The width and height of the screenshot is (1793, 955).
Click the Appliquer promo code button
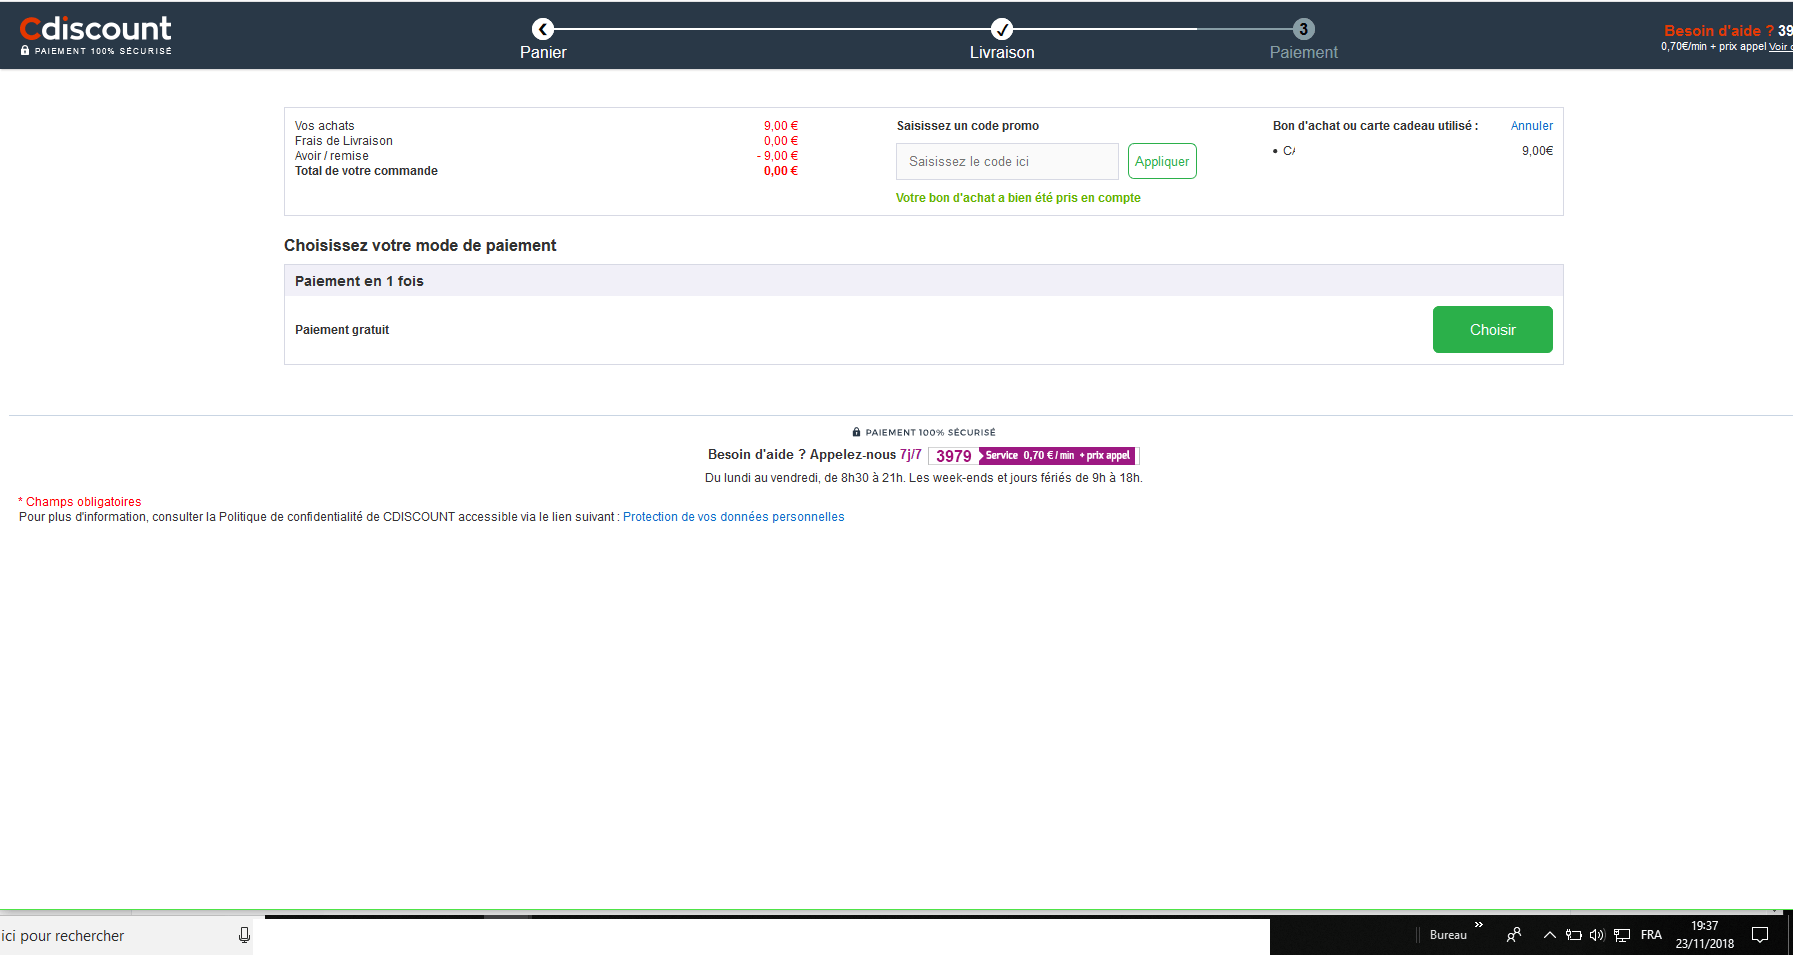pos(1162,161)
